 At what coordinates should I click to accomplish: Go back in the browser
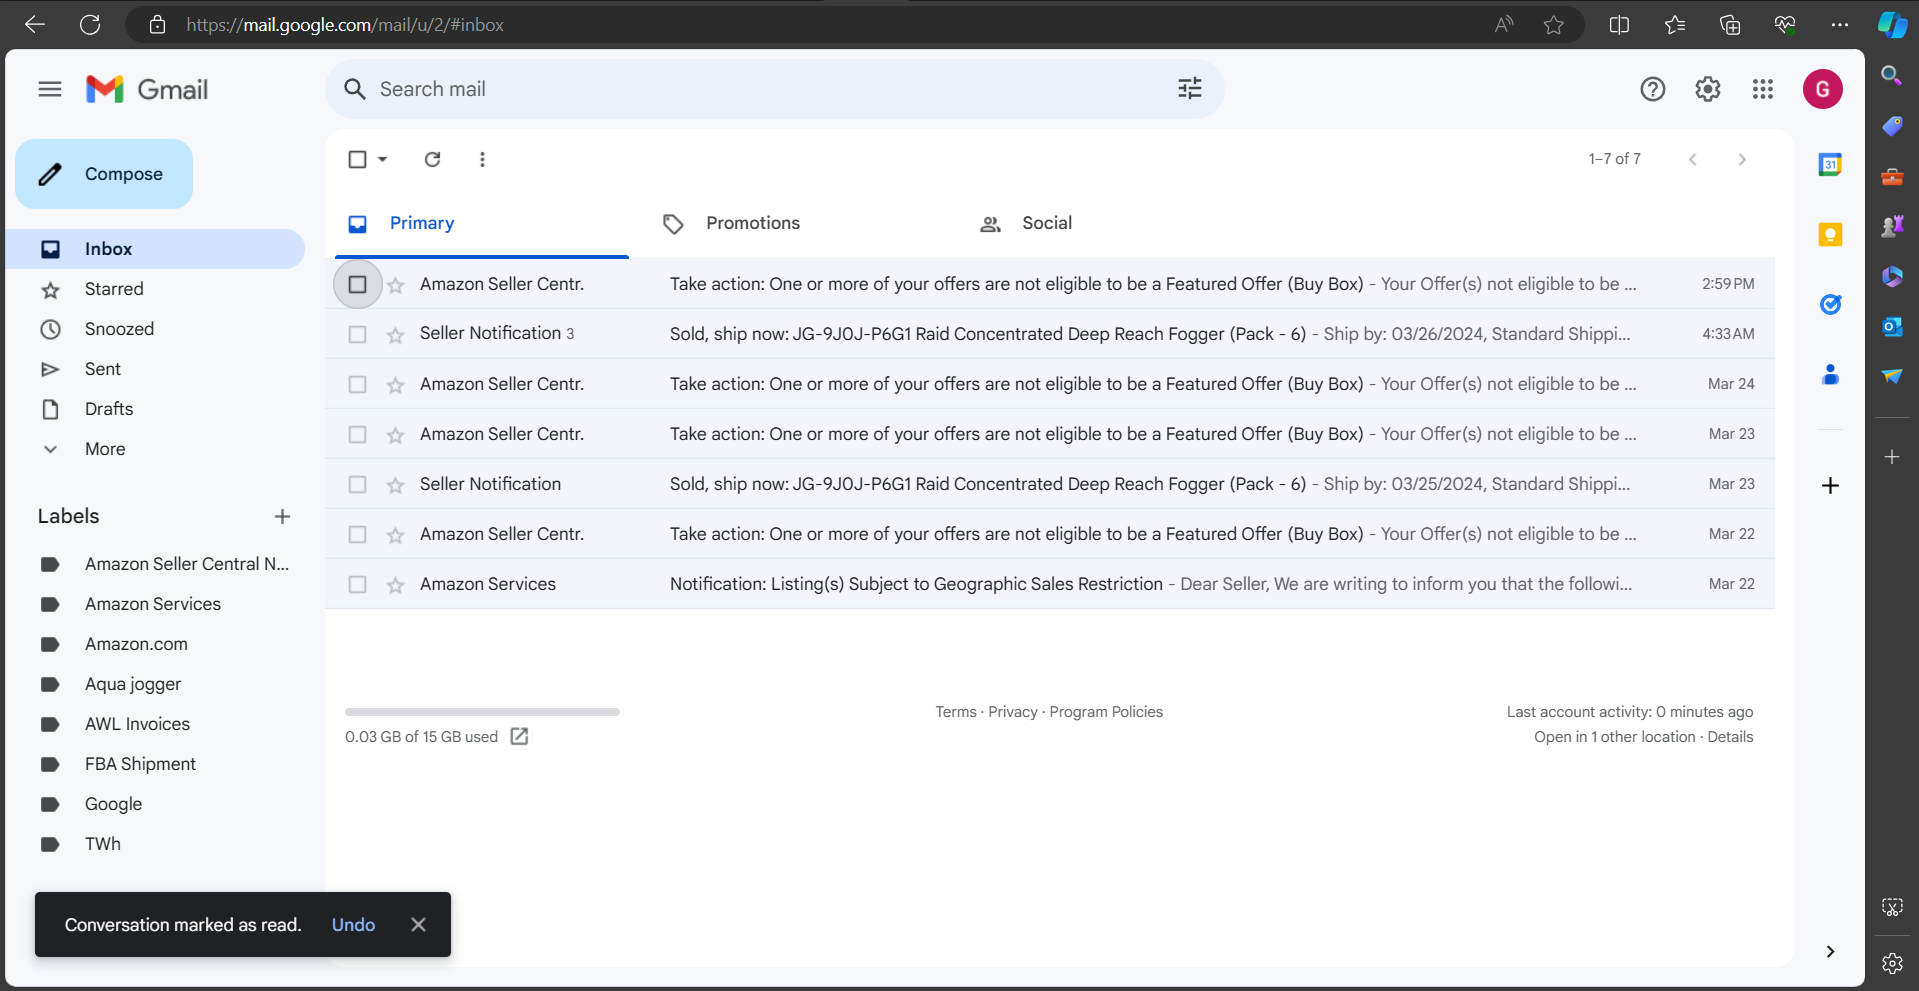(x=35, y=24)
